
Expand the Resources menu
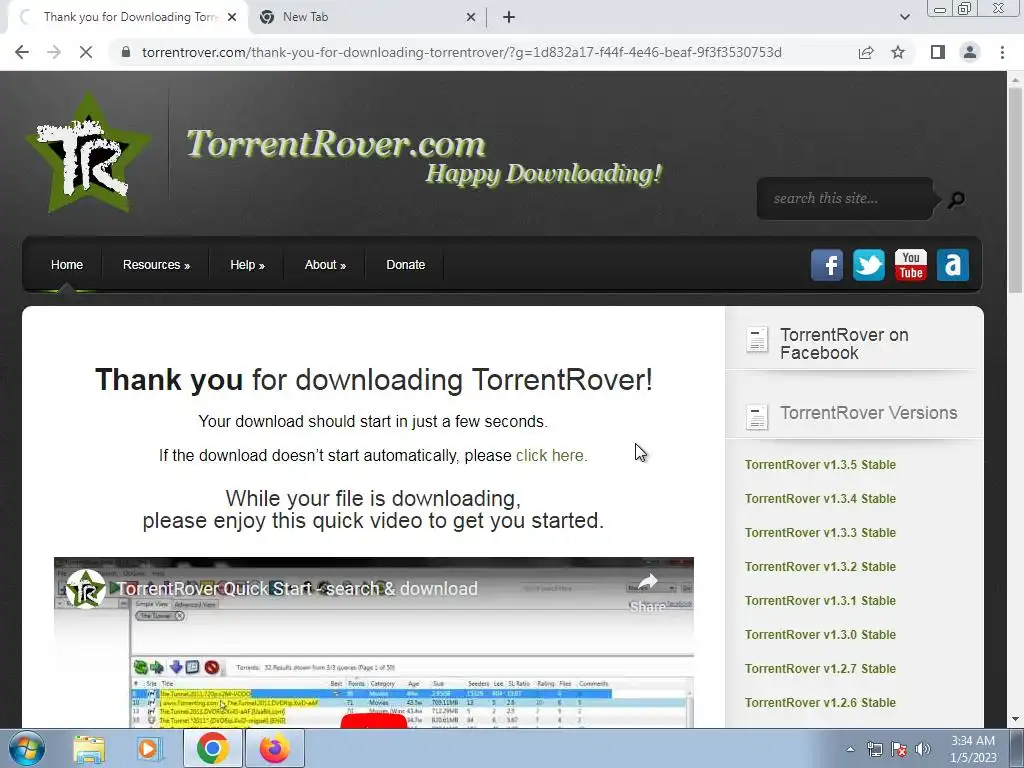(x=156, y=264)
